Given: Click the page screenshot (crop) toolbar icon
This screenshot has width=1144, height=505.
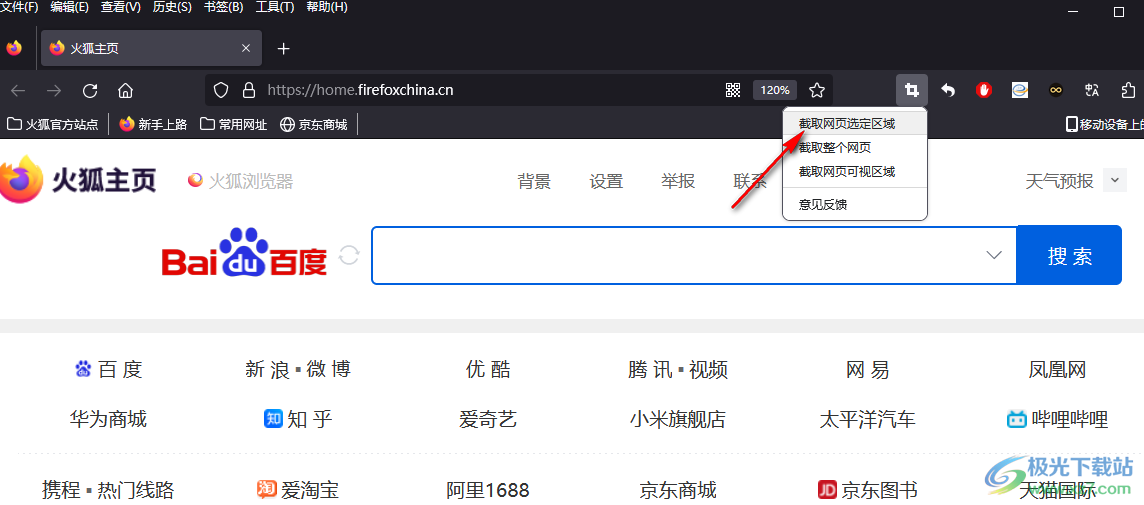Looking at the screenshot, I should point(911,90).
